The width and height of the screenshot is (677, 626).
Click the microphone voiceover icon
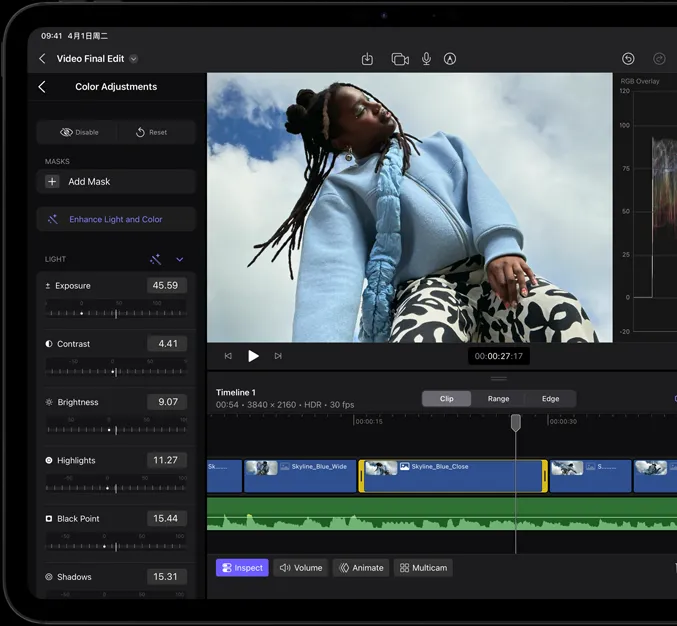tap(426, 59)
